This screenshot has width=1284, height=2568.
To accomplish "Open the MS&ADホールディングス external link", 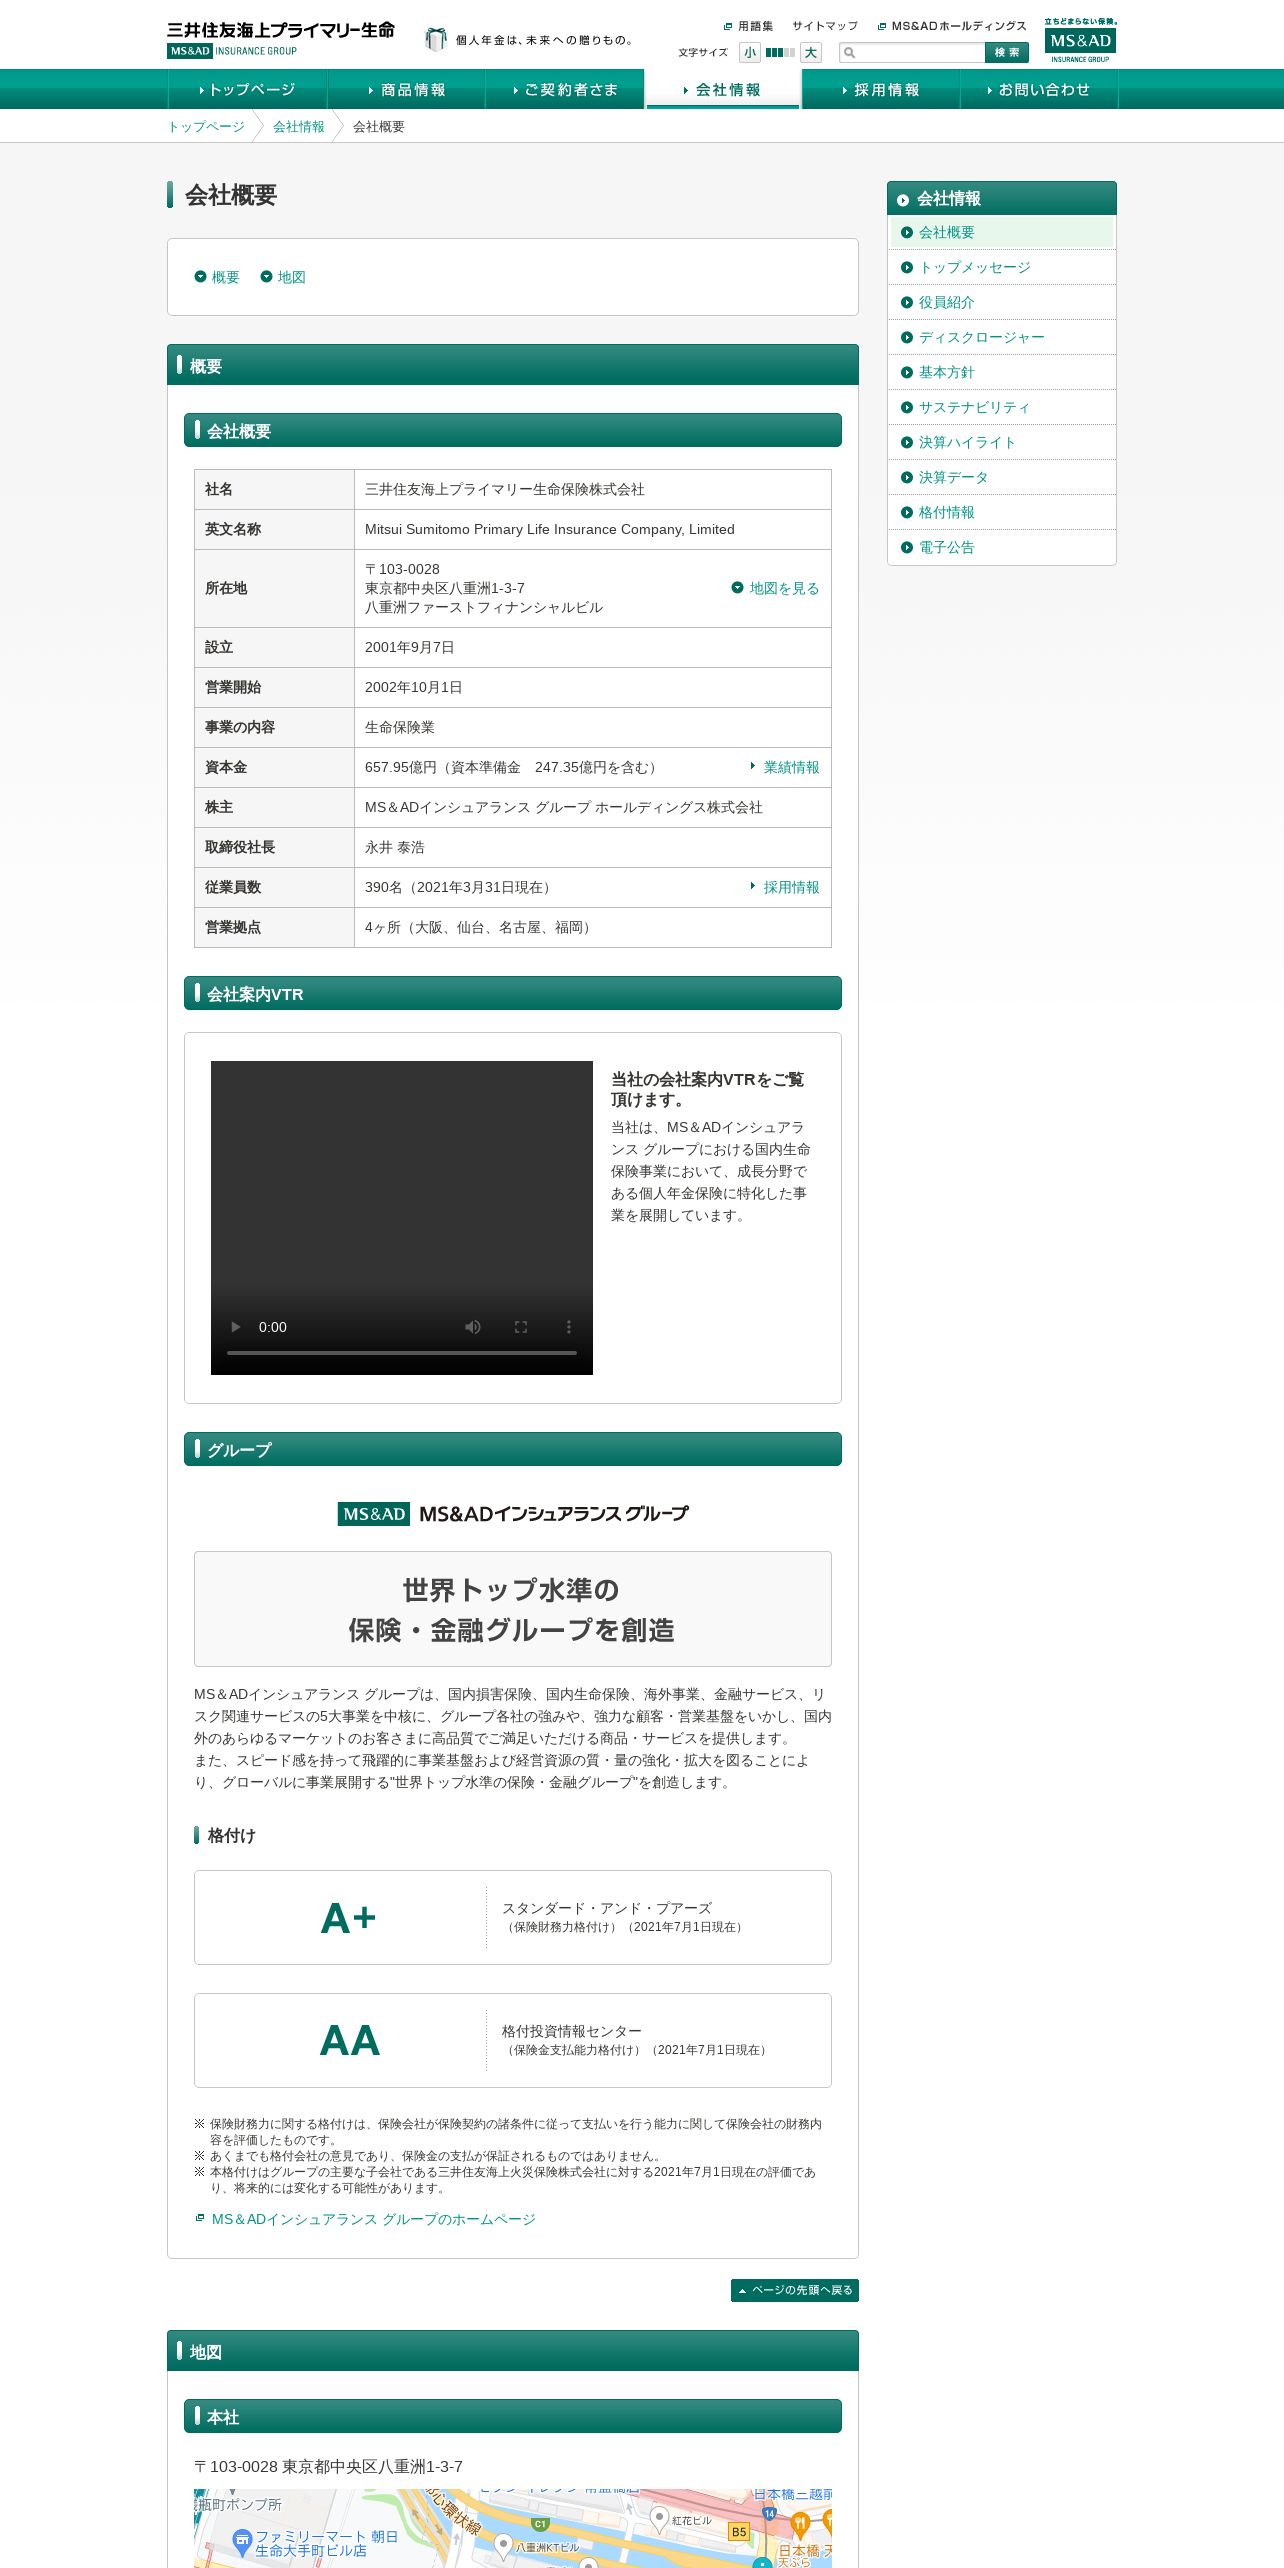I will click(952, 26).
